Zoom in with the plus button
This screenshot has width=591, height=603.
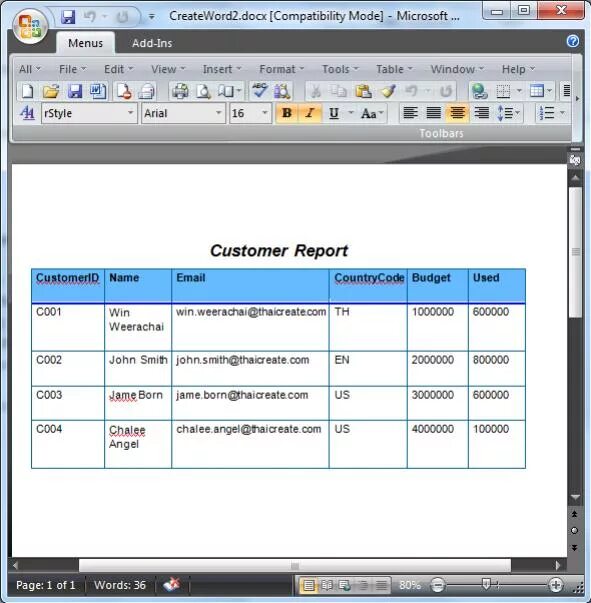tap(556, 585)
